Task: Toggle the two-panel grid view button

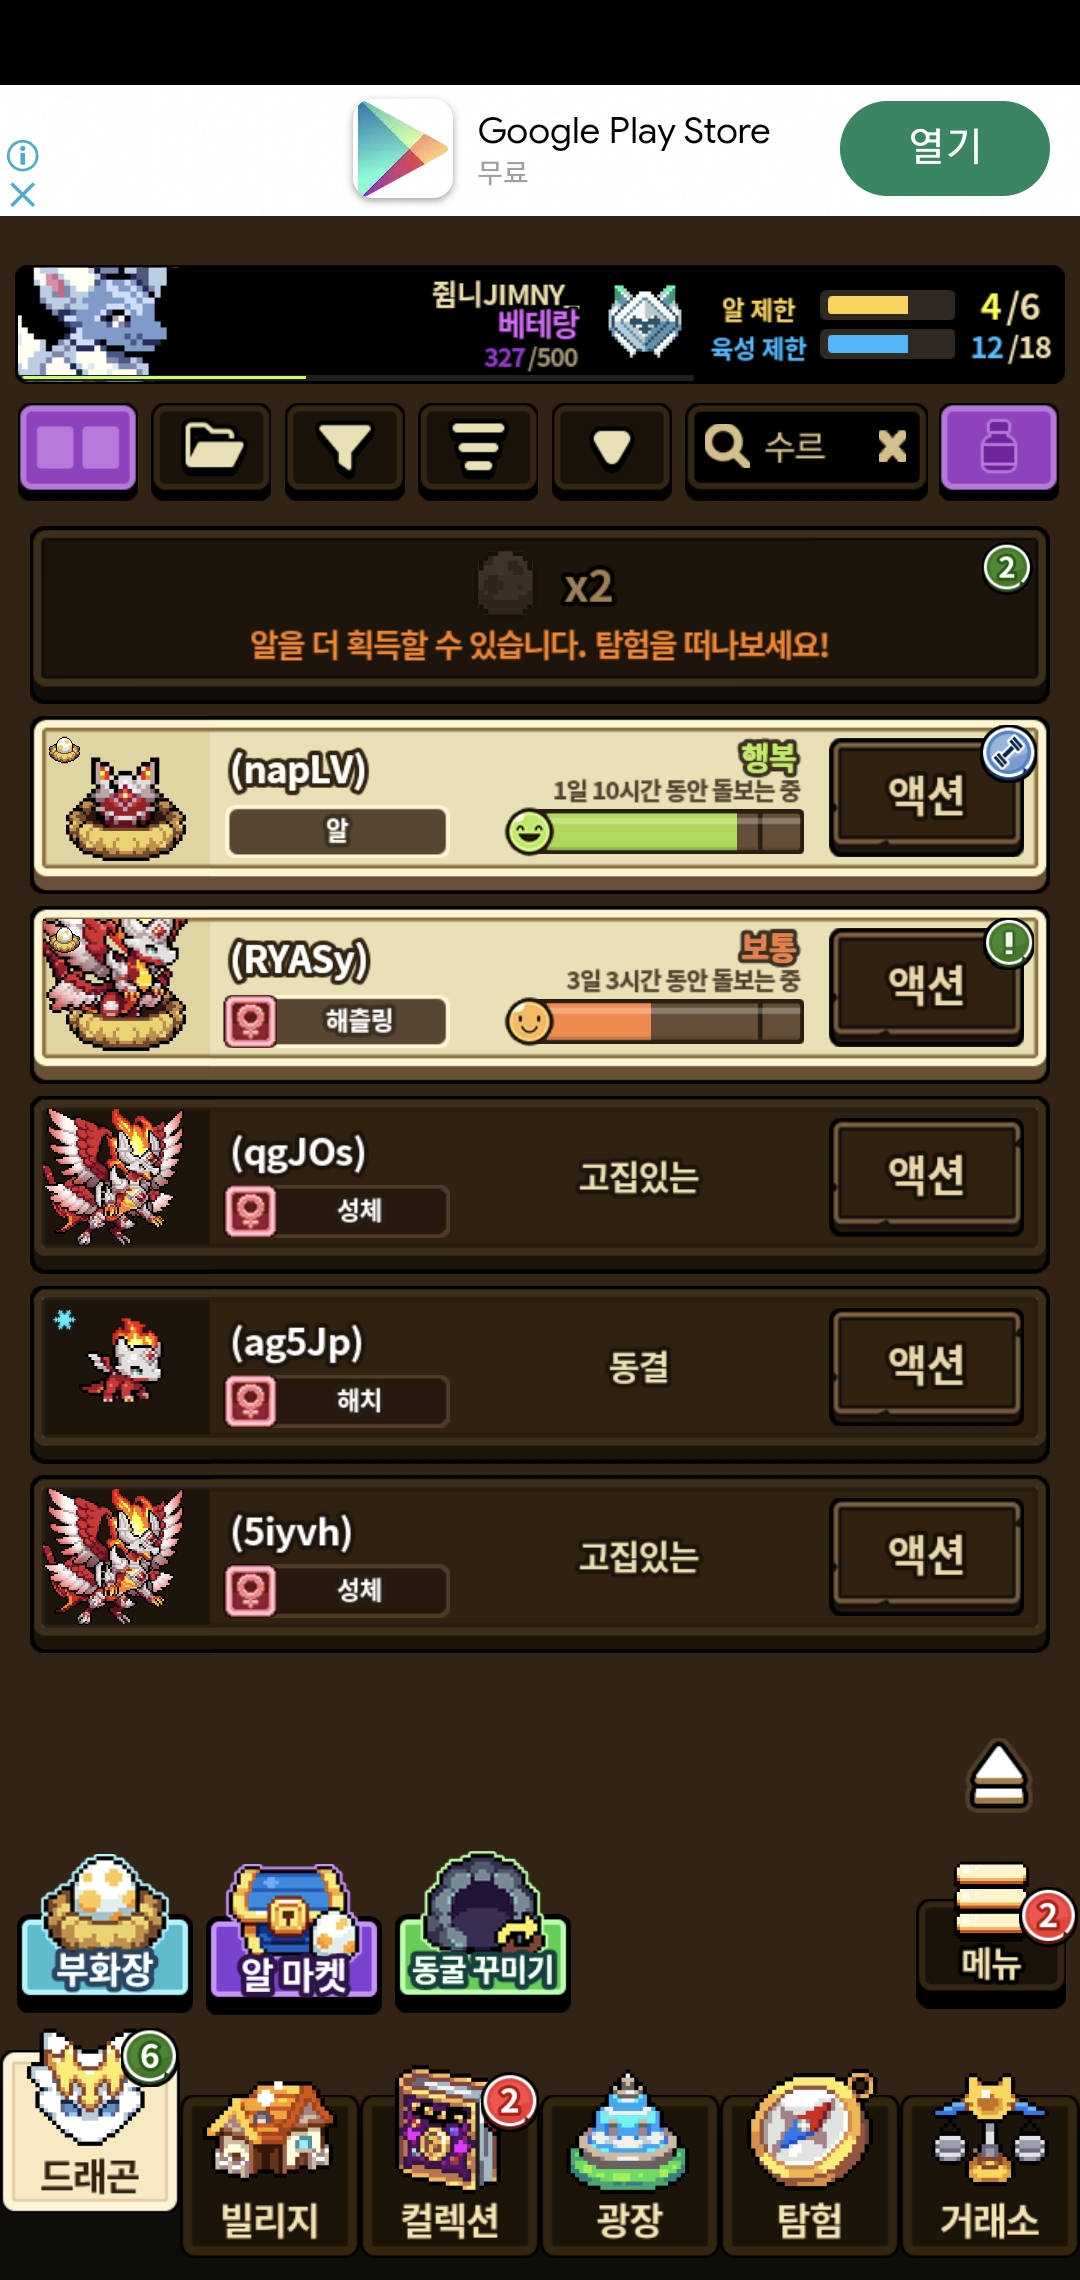Action: tap(78, 448)
